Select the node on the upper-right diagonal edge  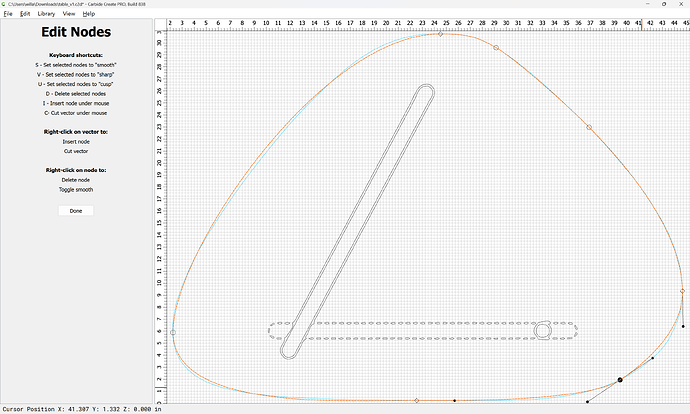pos(589,127)
